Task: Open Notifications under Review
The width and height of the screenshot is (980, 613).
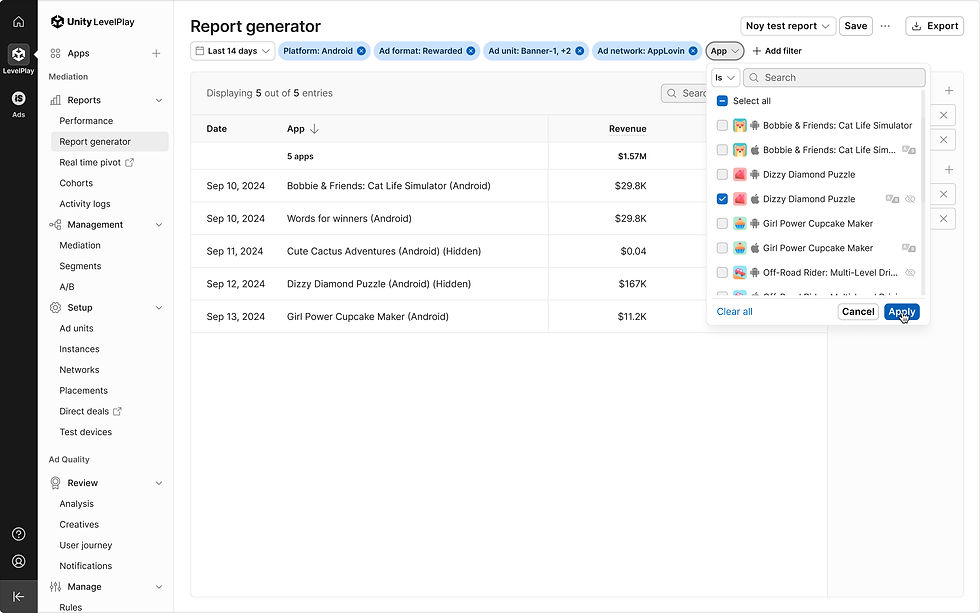Action: 86,566
